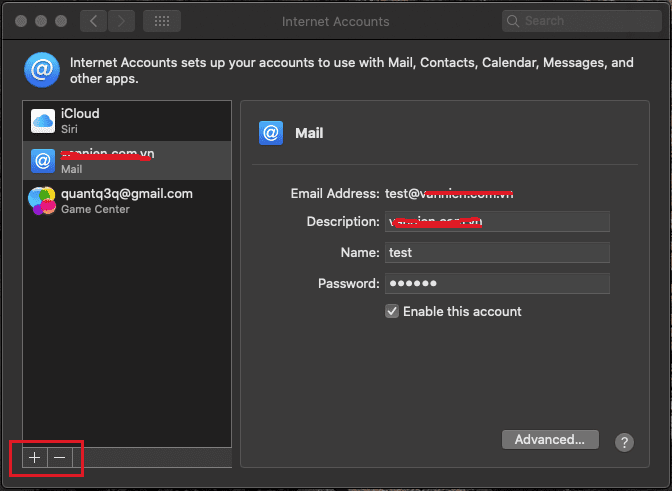Click the blue @ Mail icon in detail pane
Viewport: 672px width, 491px height.
(271, 133)
